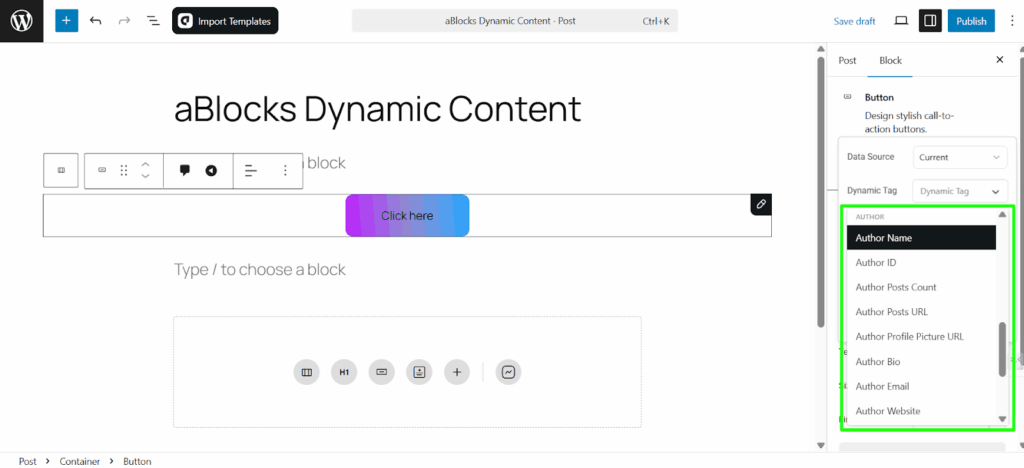Open the text alignment toolbar option
Image resolution: width=1024 pixels, height=468 pixels.
251,170
